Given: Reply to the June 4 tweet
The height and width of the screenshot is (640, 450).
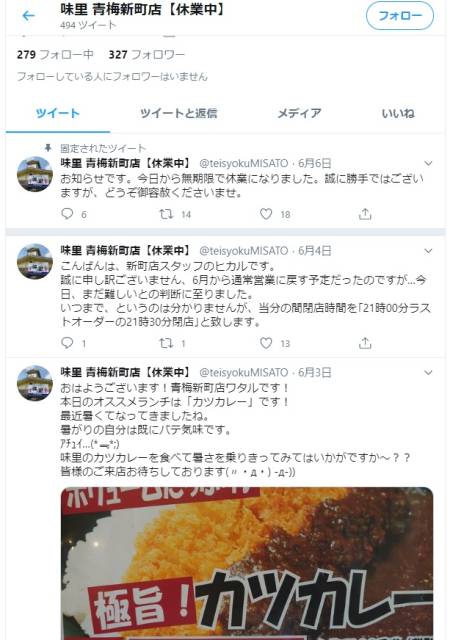Looking at the screenshot, I should pyautogui.click(x=67, y=343).
